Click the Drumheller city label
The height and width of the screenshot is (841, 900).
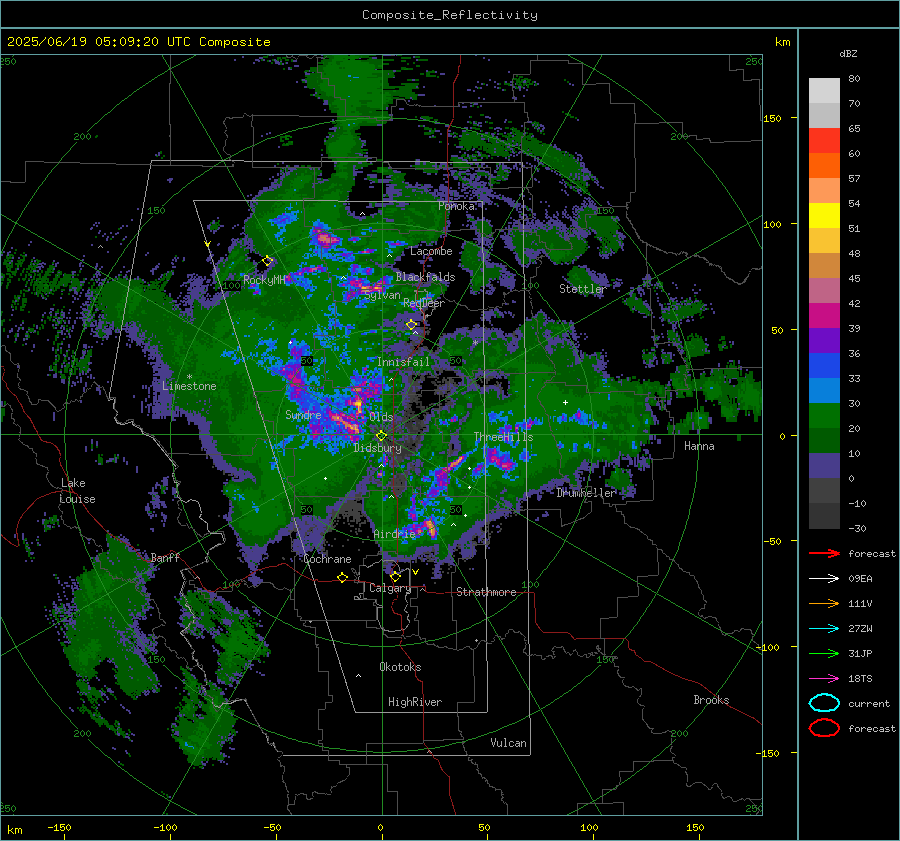pyautogui.click(x=586, y=493)
